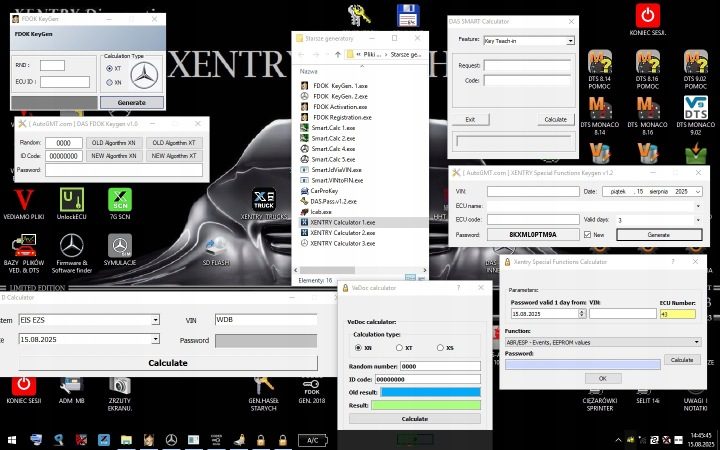Open BAZY PLIKÓW VED. & DTS shortcut

(24, 253)
